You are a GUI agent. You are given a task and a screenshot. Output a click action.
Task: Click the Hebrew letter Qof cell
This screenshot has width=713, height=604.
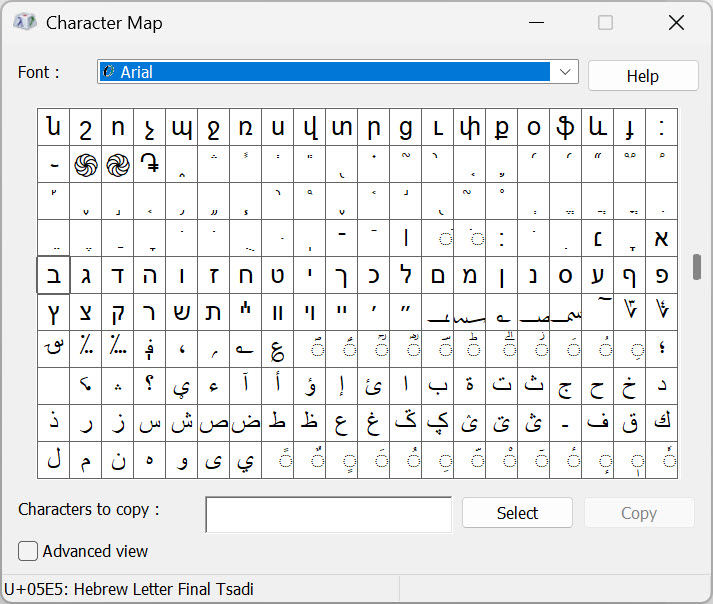[118, 312]
